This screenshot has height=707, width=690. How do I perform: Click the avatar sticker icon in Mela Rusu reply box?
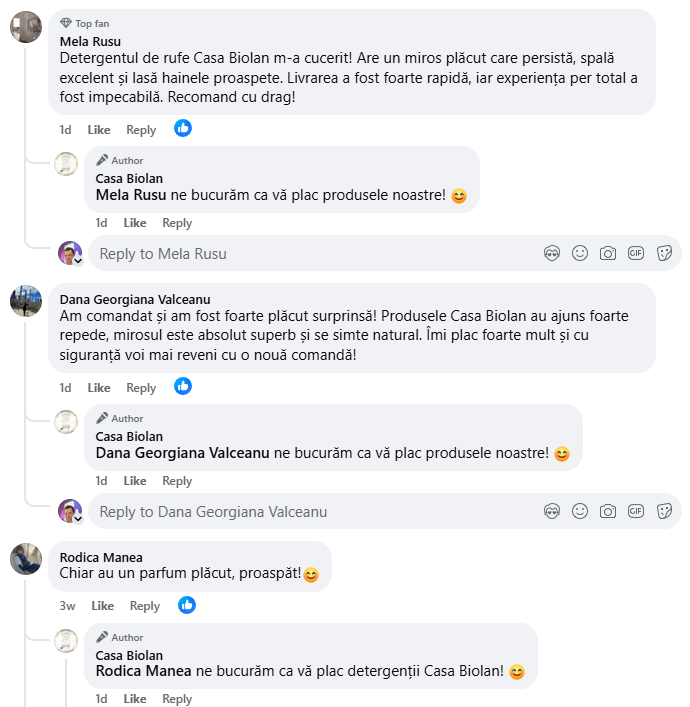pos(551,253)
